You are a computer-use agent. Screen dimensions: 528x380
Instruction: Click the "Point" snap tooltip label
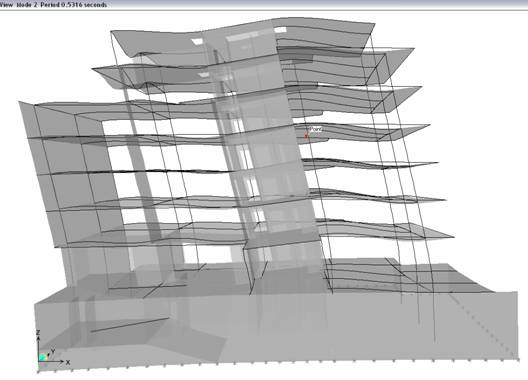[315, 129]
